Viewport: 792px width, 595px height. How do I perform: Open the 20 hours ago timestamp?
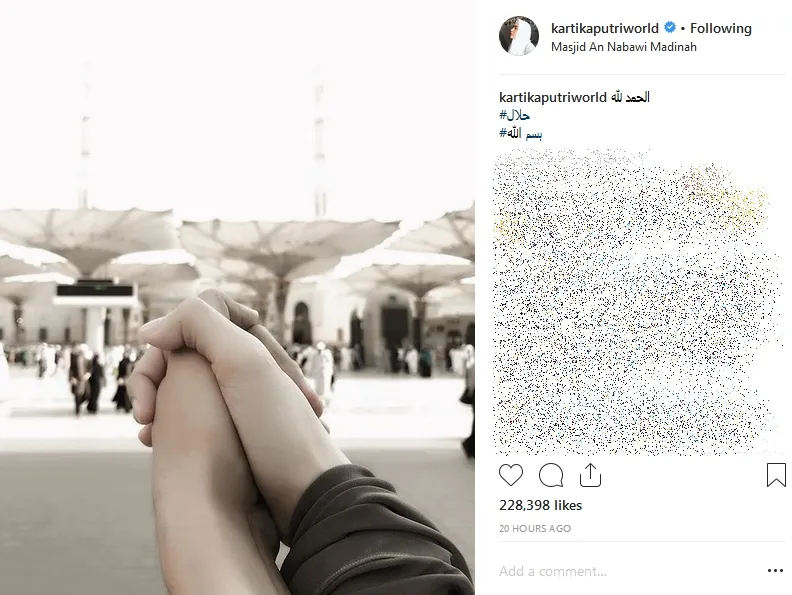coord(535,528)
